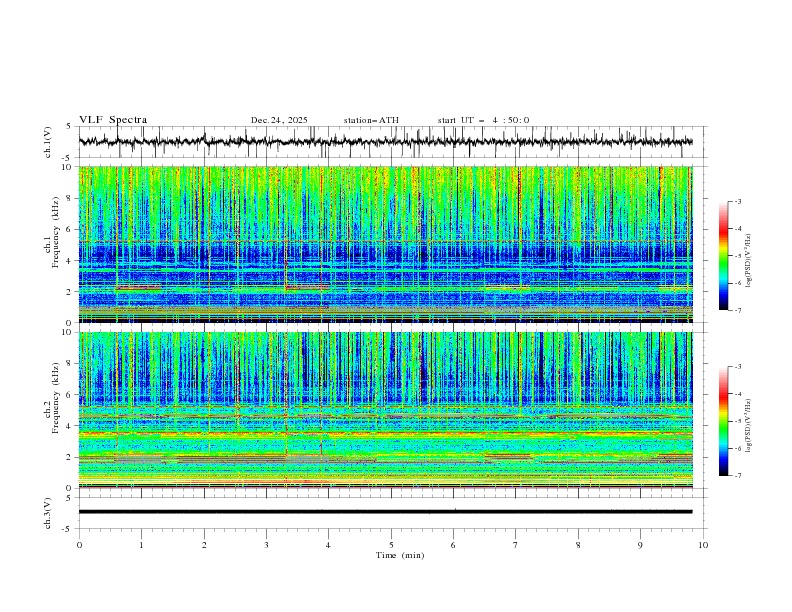Click the ch.1(V) waveform trace
This screenshot has height=612, width=792.
click(385, 142)
